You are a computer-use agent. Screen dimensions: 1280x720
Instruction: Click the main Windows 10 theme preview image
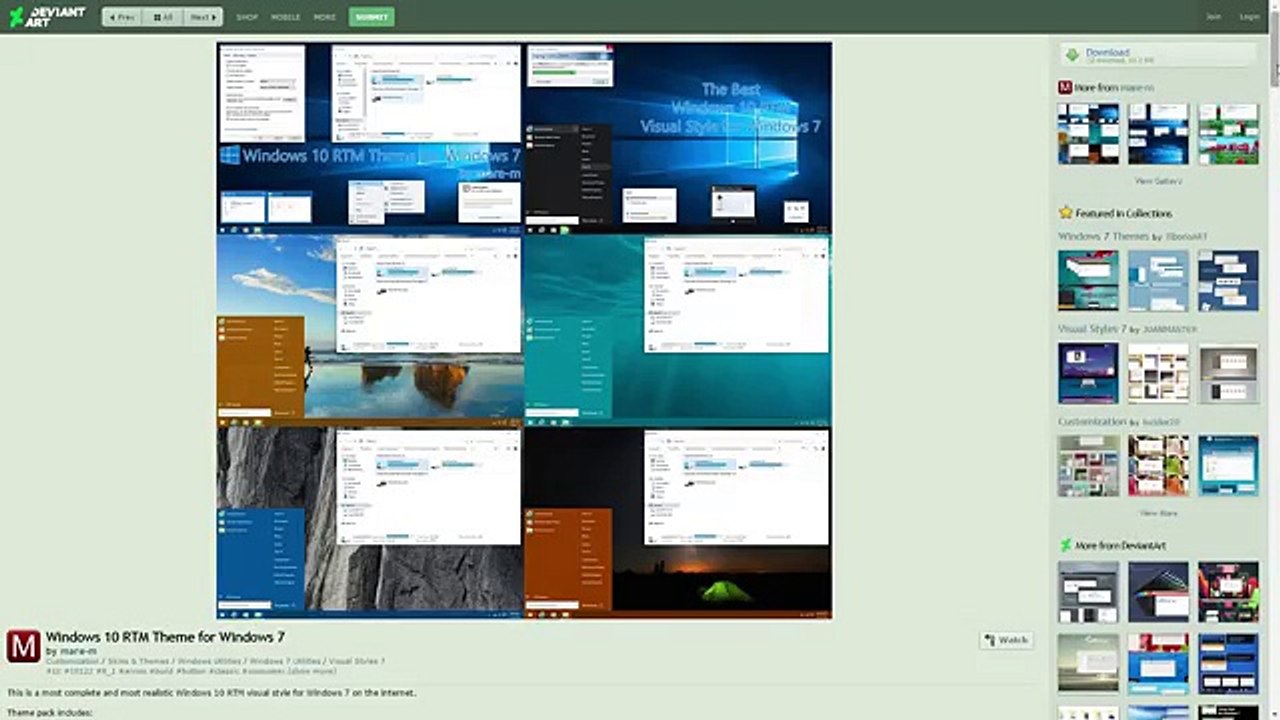524,330
